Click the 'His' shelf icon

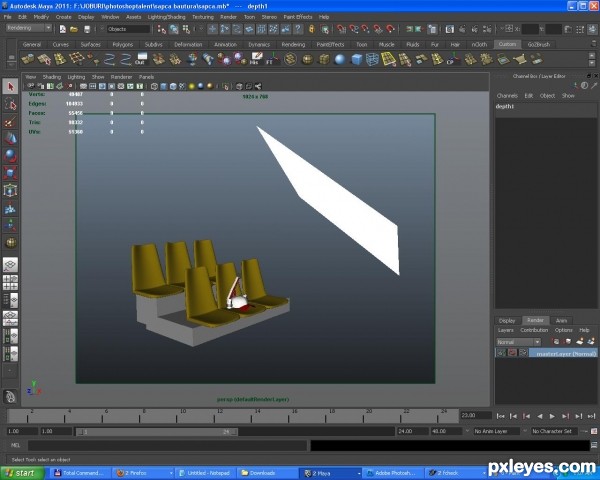click(x=256, y=59)
